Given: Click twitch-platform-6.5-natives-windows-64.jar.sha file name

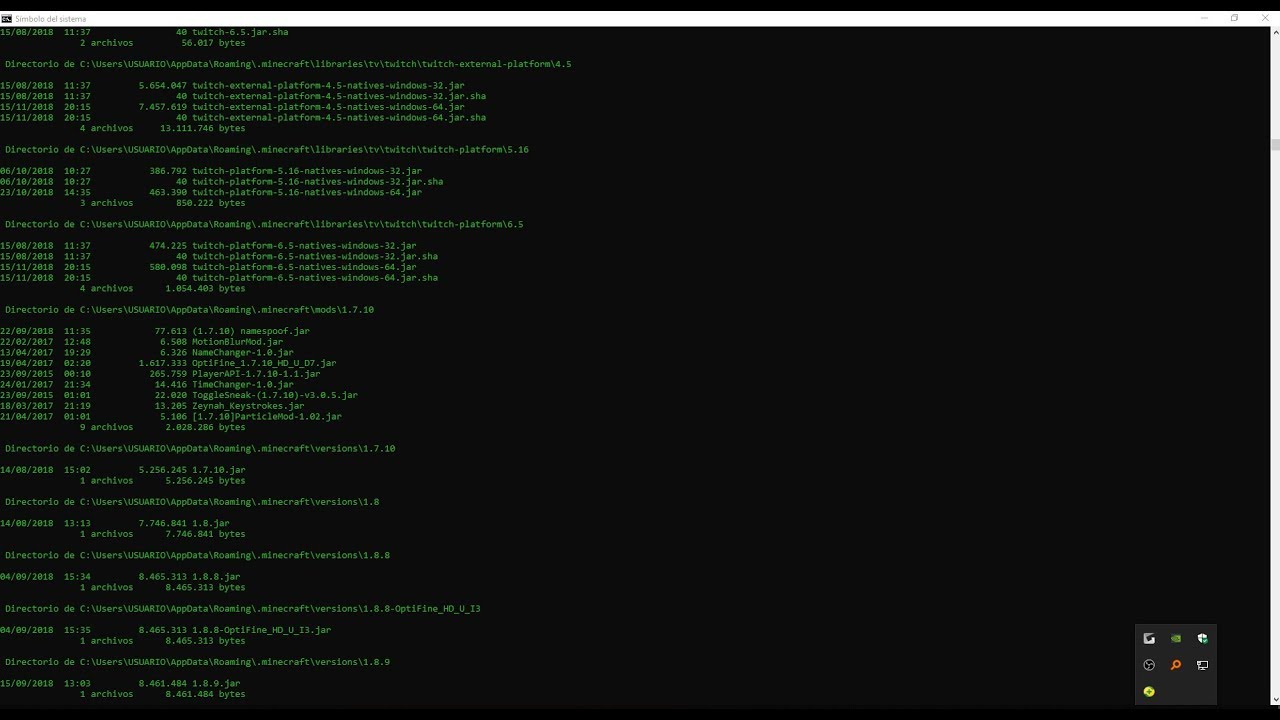Looking at the screenshot, I should coord(315,278).
